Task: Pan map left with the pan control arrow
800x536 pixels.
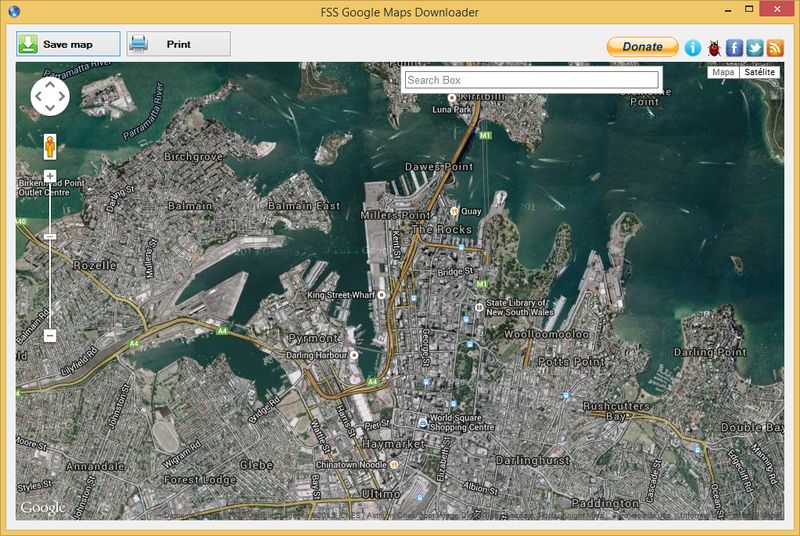Action: [39, 96]
